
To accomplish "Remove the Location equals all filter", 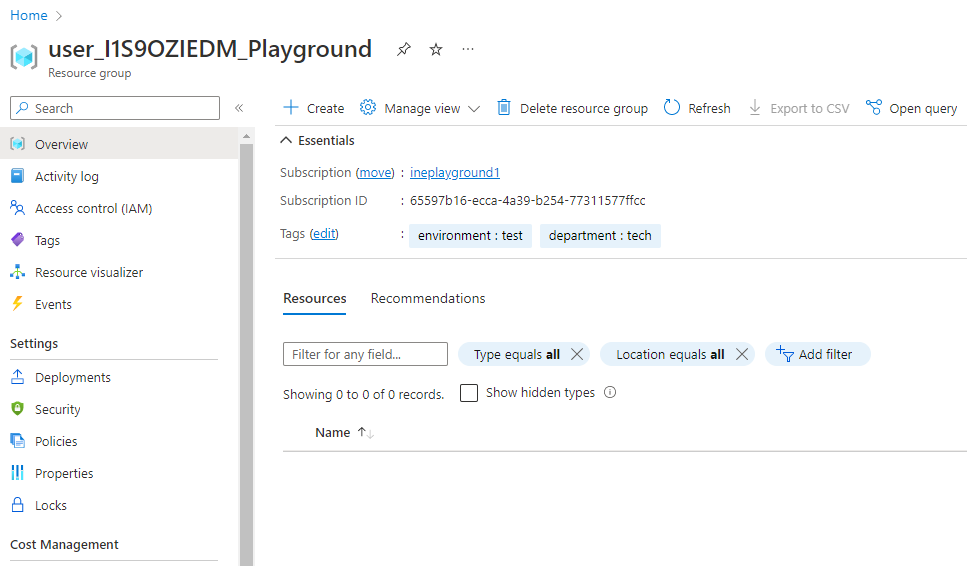I will (742, 354).
